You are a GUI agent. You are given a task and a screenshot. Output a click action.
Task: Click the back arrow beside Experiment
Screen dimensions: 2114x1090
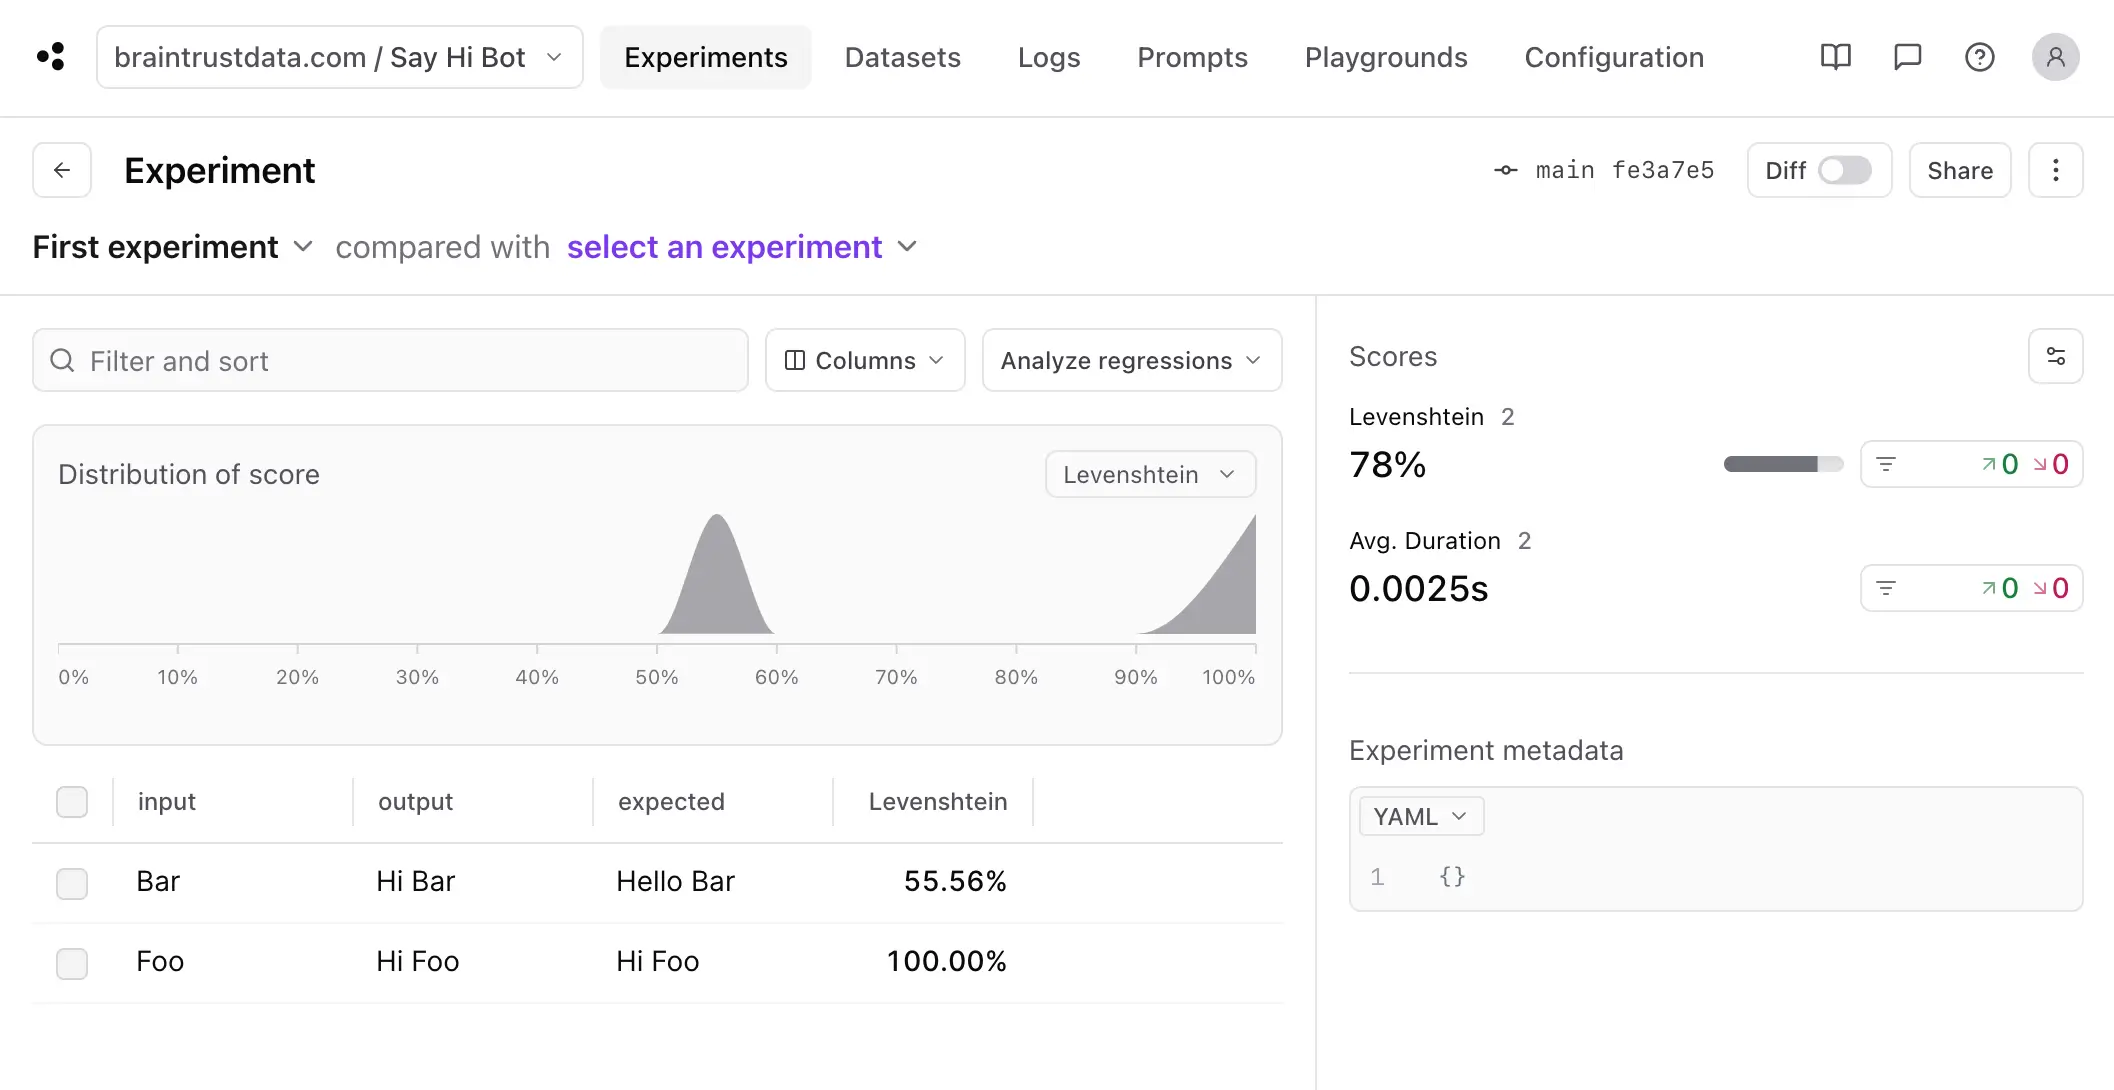coord(62,170)
